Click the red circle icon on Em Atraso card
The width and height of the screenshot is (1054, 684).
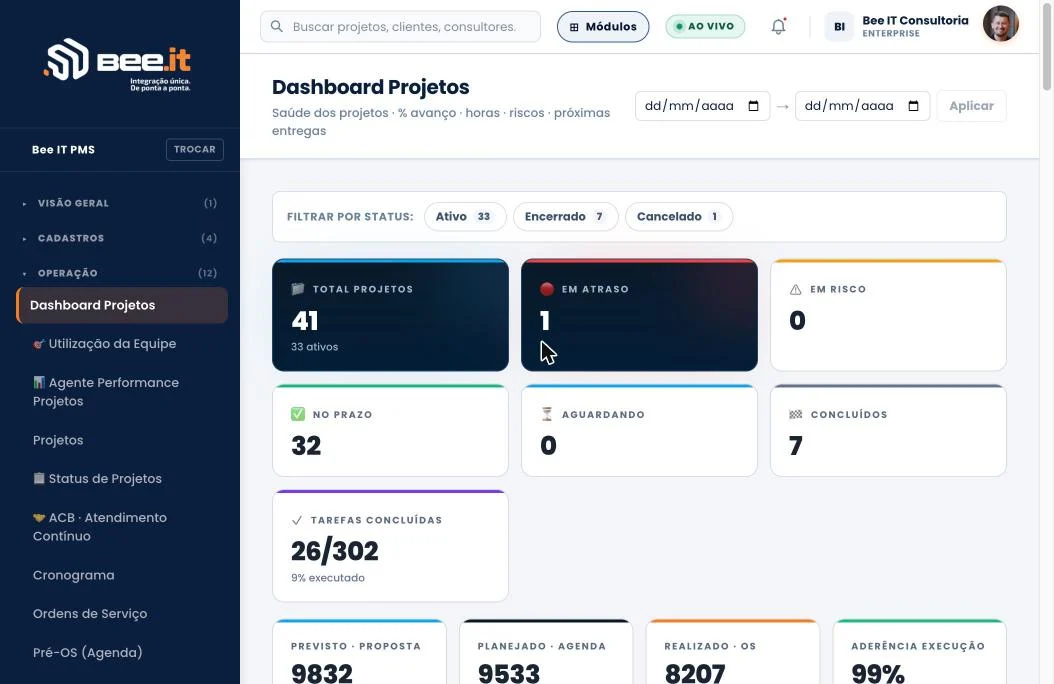pos(546,289)
